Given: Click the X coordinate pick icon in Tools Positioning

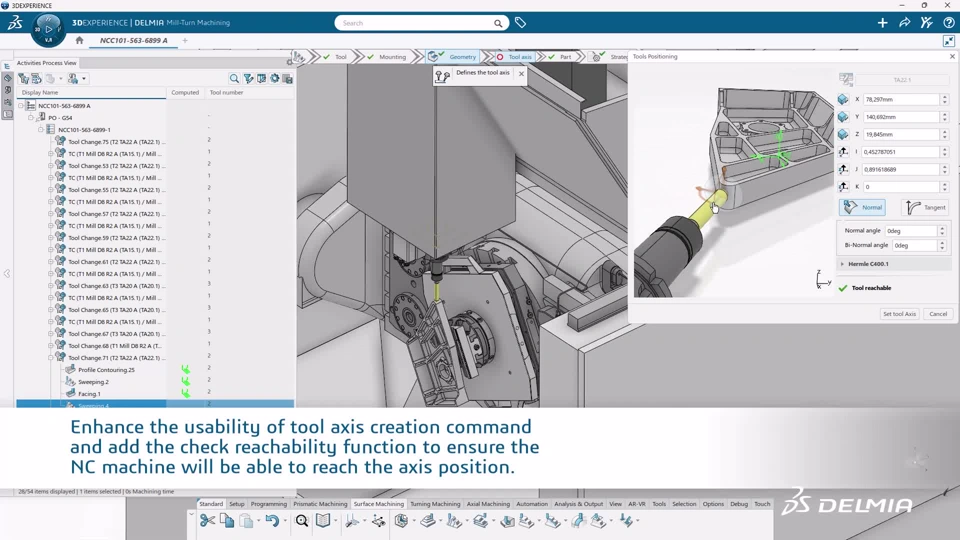Looking at the screenshot, I should [x=843, y=99].
